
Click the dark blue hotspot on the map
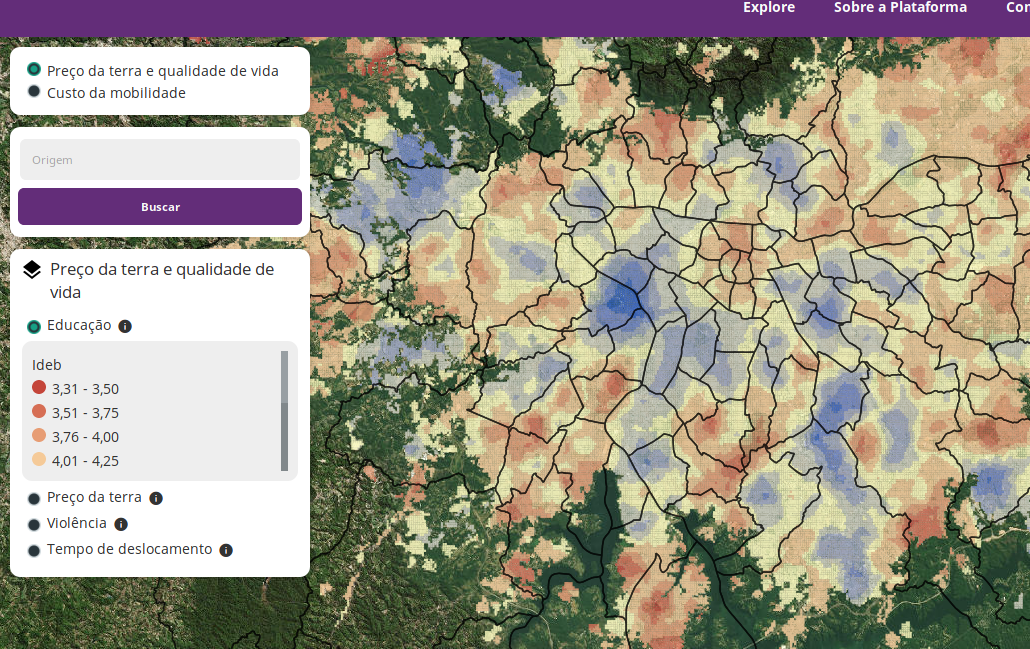[x=623, y=298]
